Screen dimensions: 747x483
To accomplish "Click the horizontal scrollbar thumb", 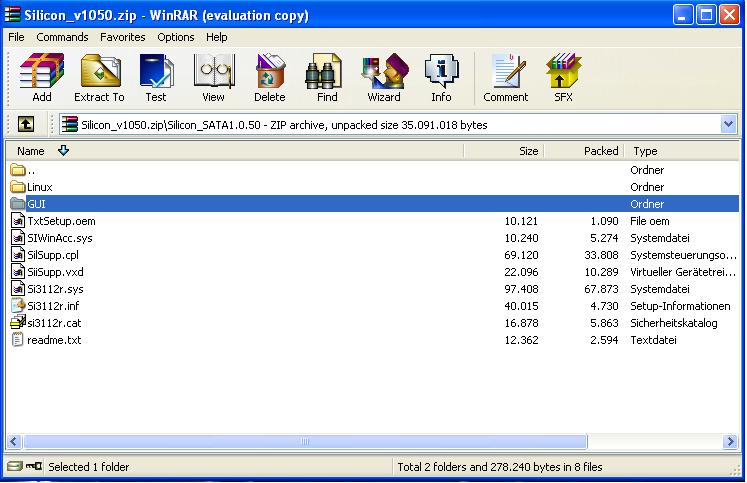I will pyautogui.click(x=305, y=442).
